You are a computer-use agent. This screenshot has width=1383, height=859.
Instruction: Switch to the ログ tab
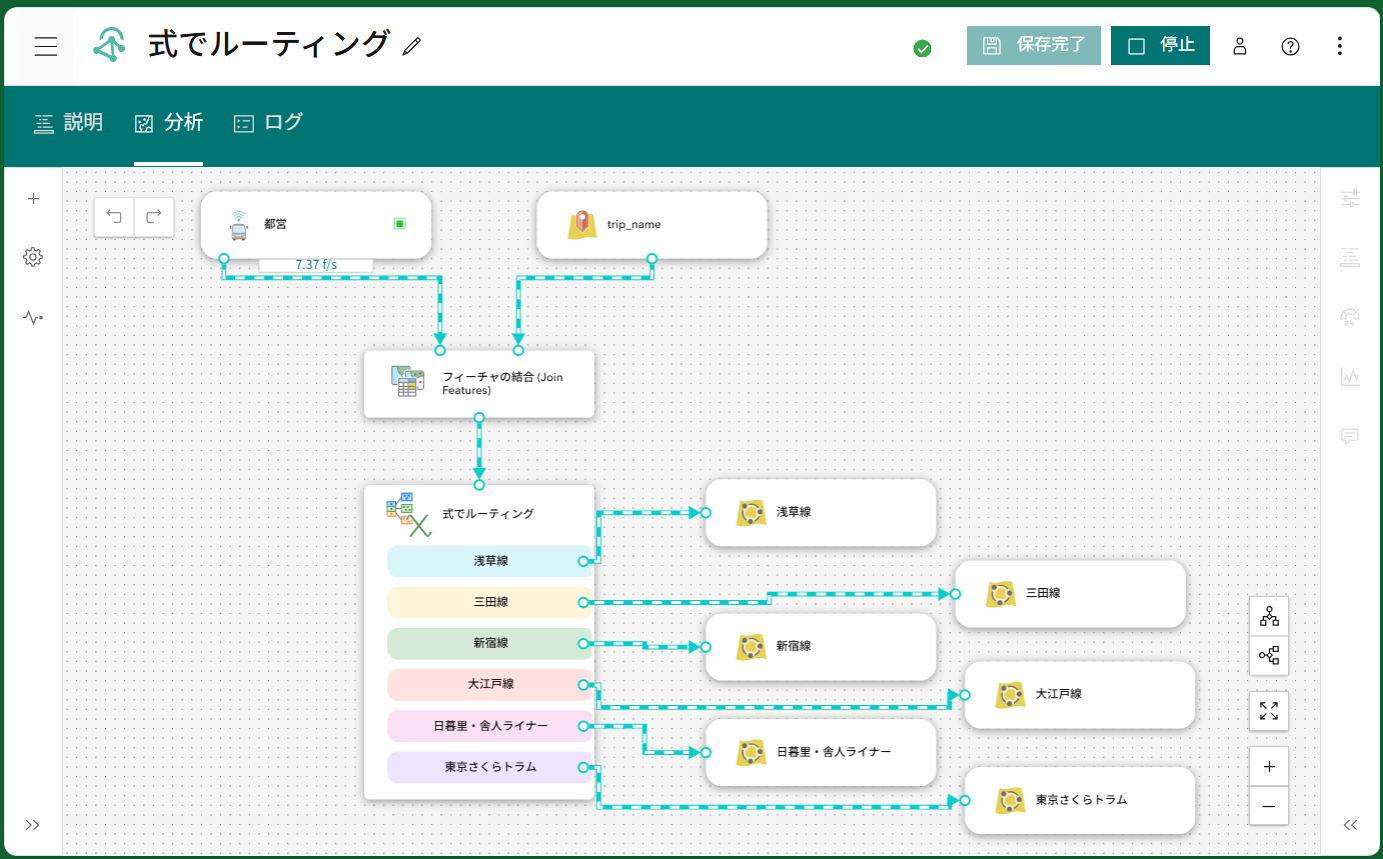coord(268,123)
